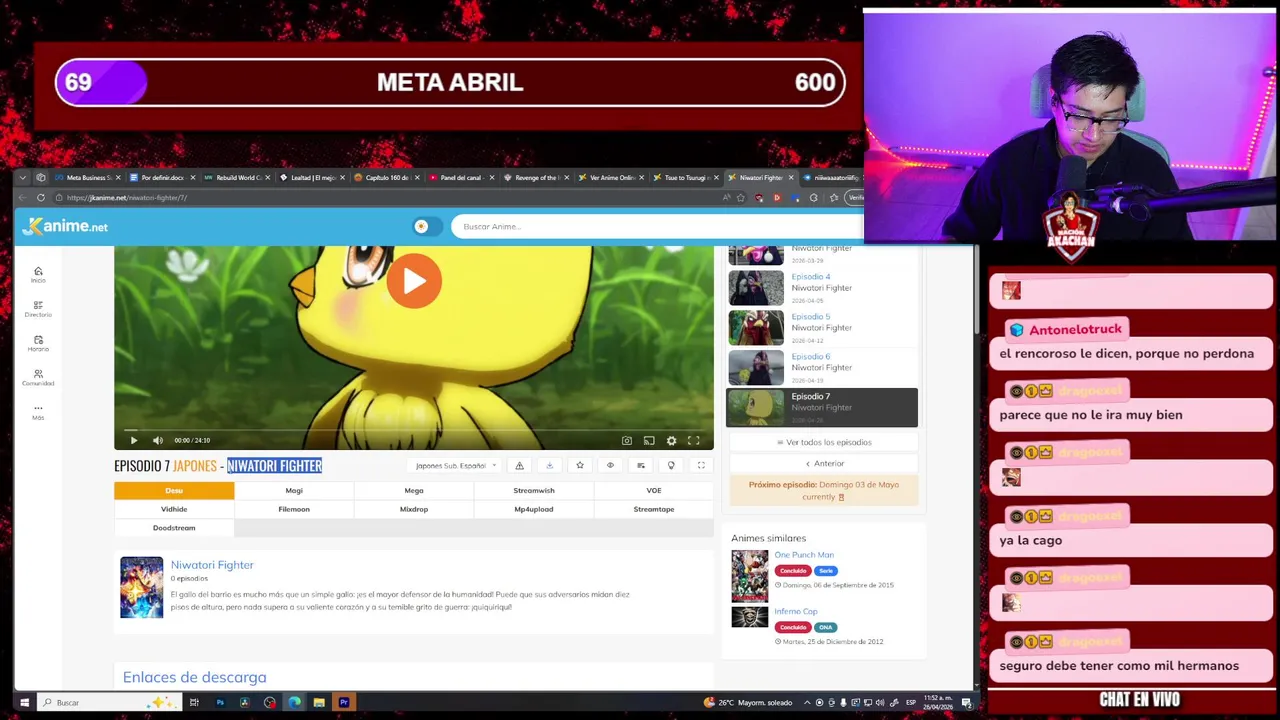Image resolution: width=1280 pixels, height=720 pixels.
Task: Select the Streamwish server tab
Action: [x=534, y=490]
